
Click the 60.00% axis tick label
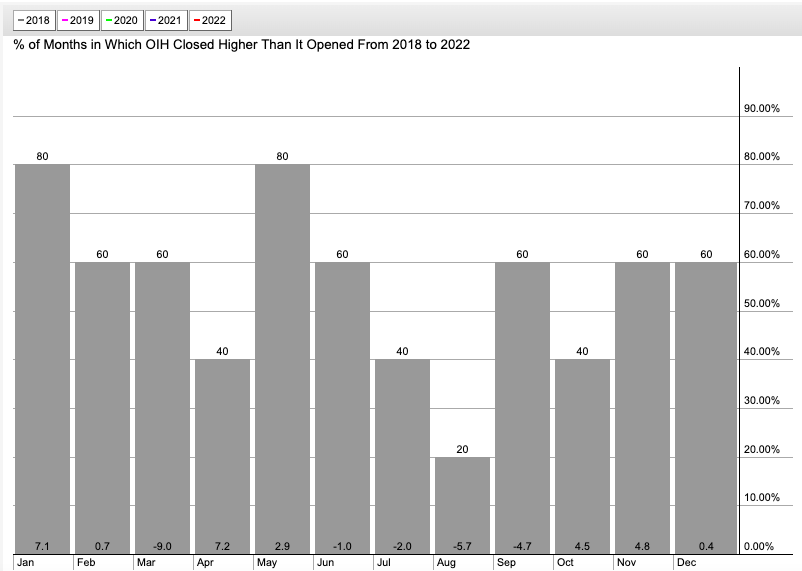click(762, 255)
